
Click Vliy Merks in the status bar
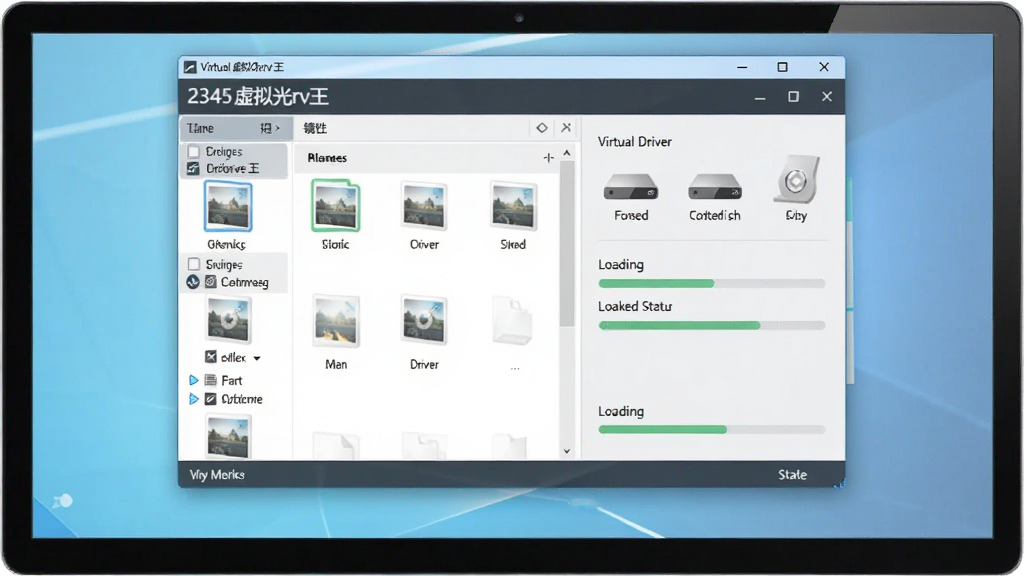coord(217,475)
